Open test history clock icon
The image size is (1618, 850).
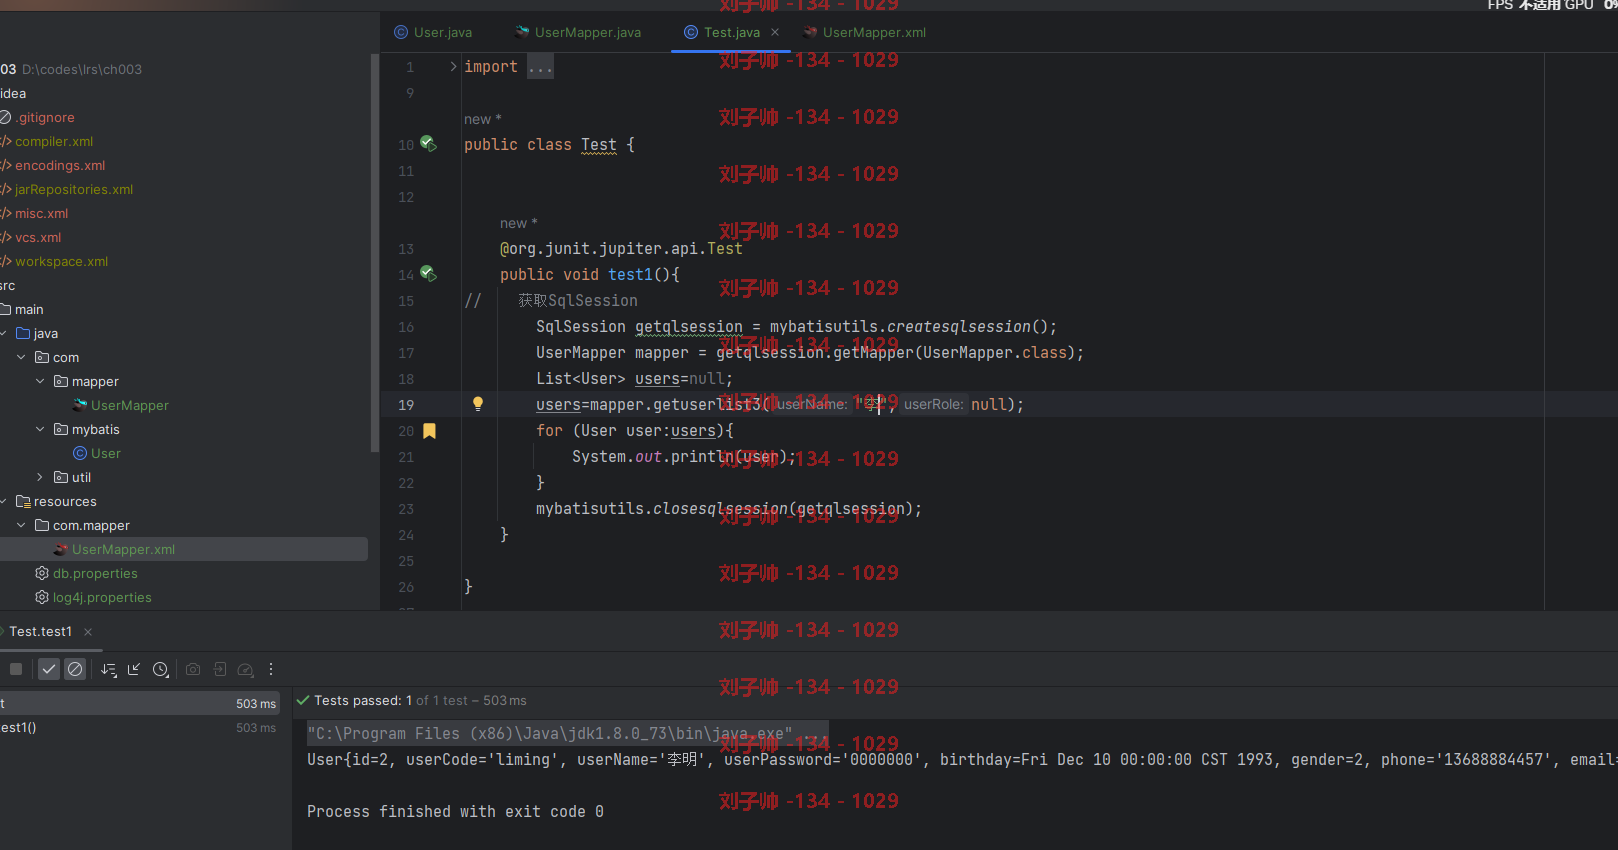(161, 669)
